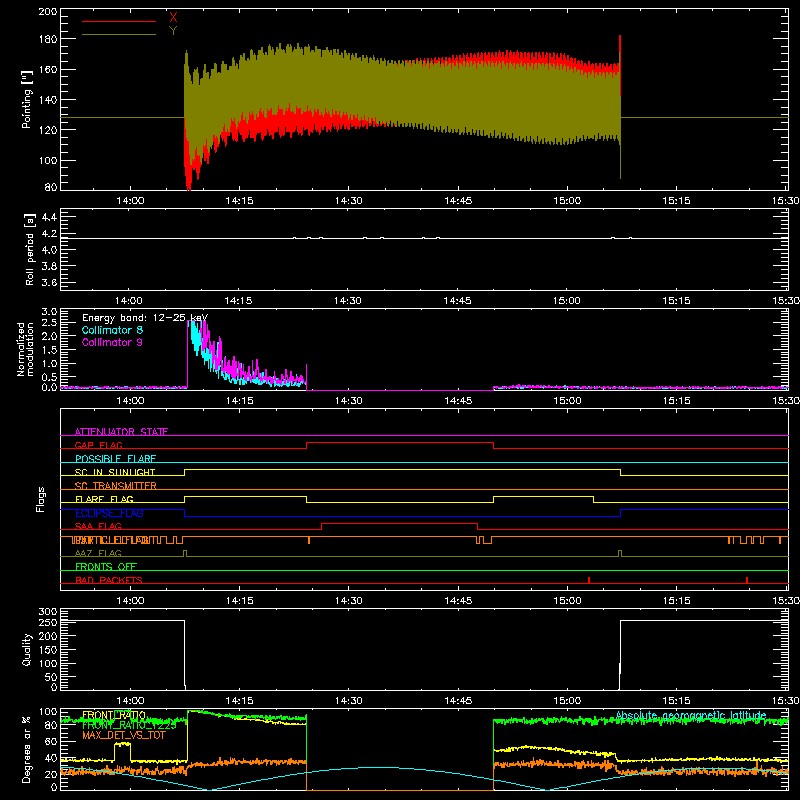800x800 pixels.
Task: Click the 180 tick on the Pointing axis
Action: [x=47, y=39]
